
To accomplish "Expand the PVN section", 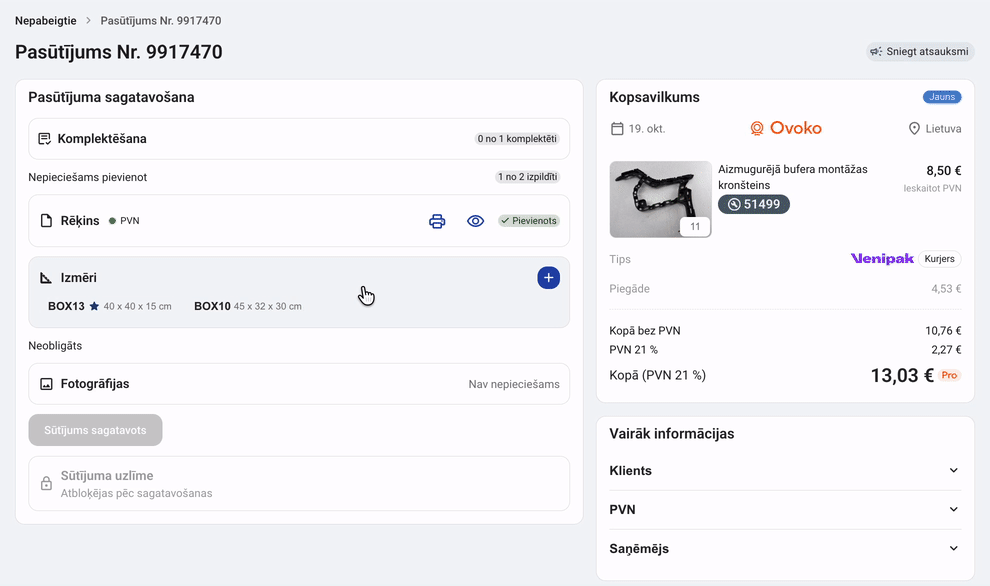I will point(785,510).
